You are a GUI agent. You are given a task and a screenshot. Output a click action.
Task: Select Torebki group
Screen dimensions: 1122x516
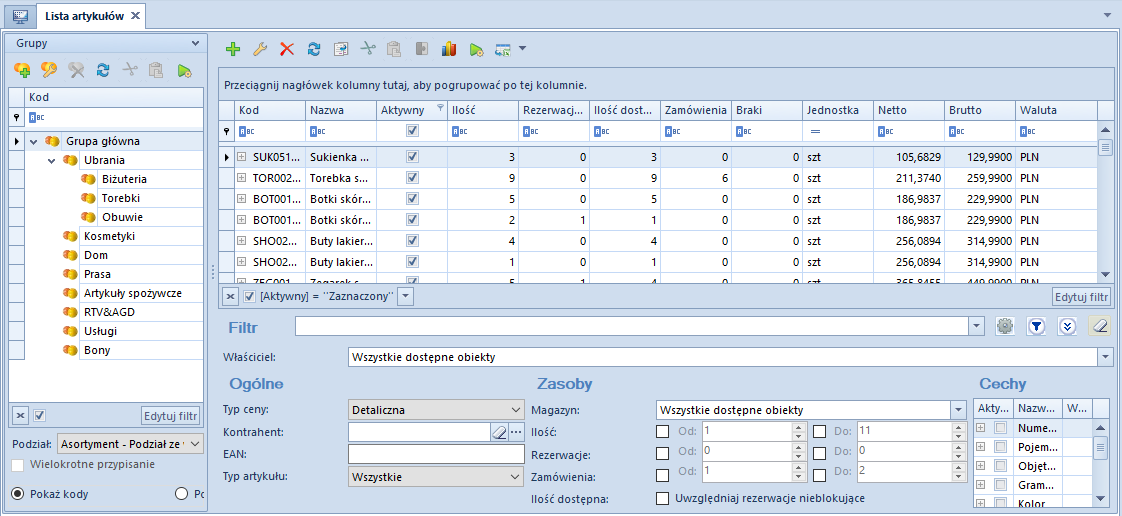(x=120, y=198)
